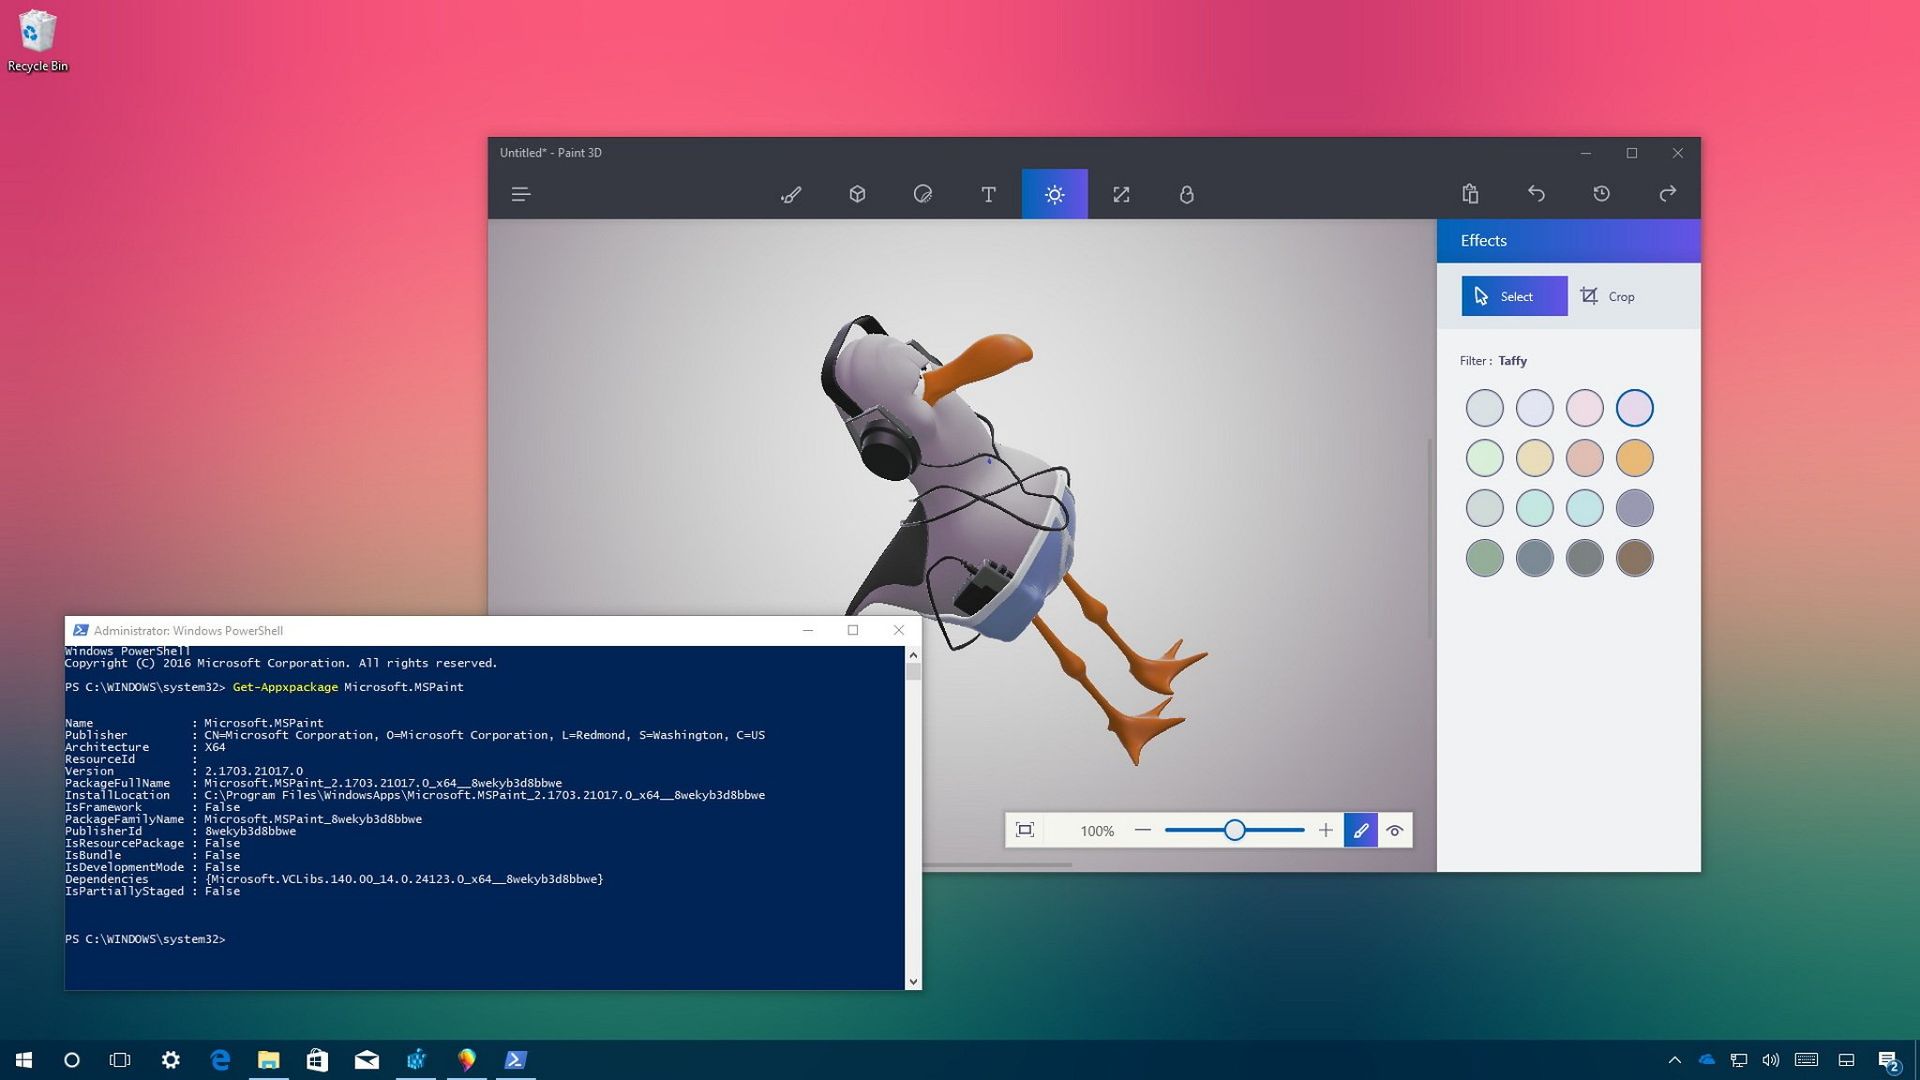Switch to the Effects tab
This screenshot has height=1080, width=1920.
[1054, 194]
